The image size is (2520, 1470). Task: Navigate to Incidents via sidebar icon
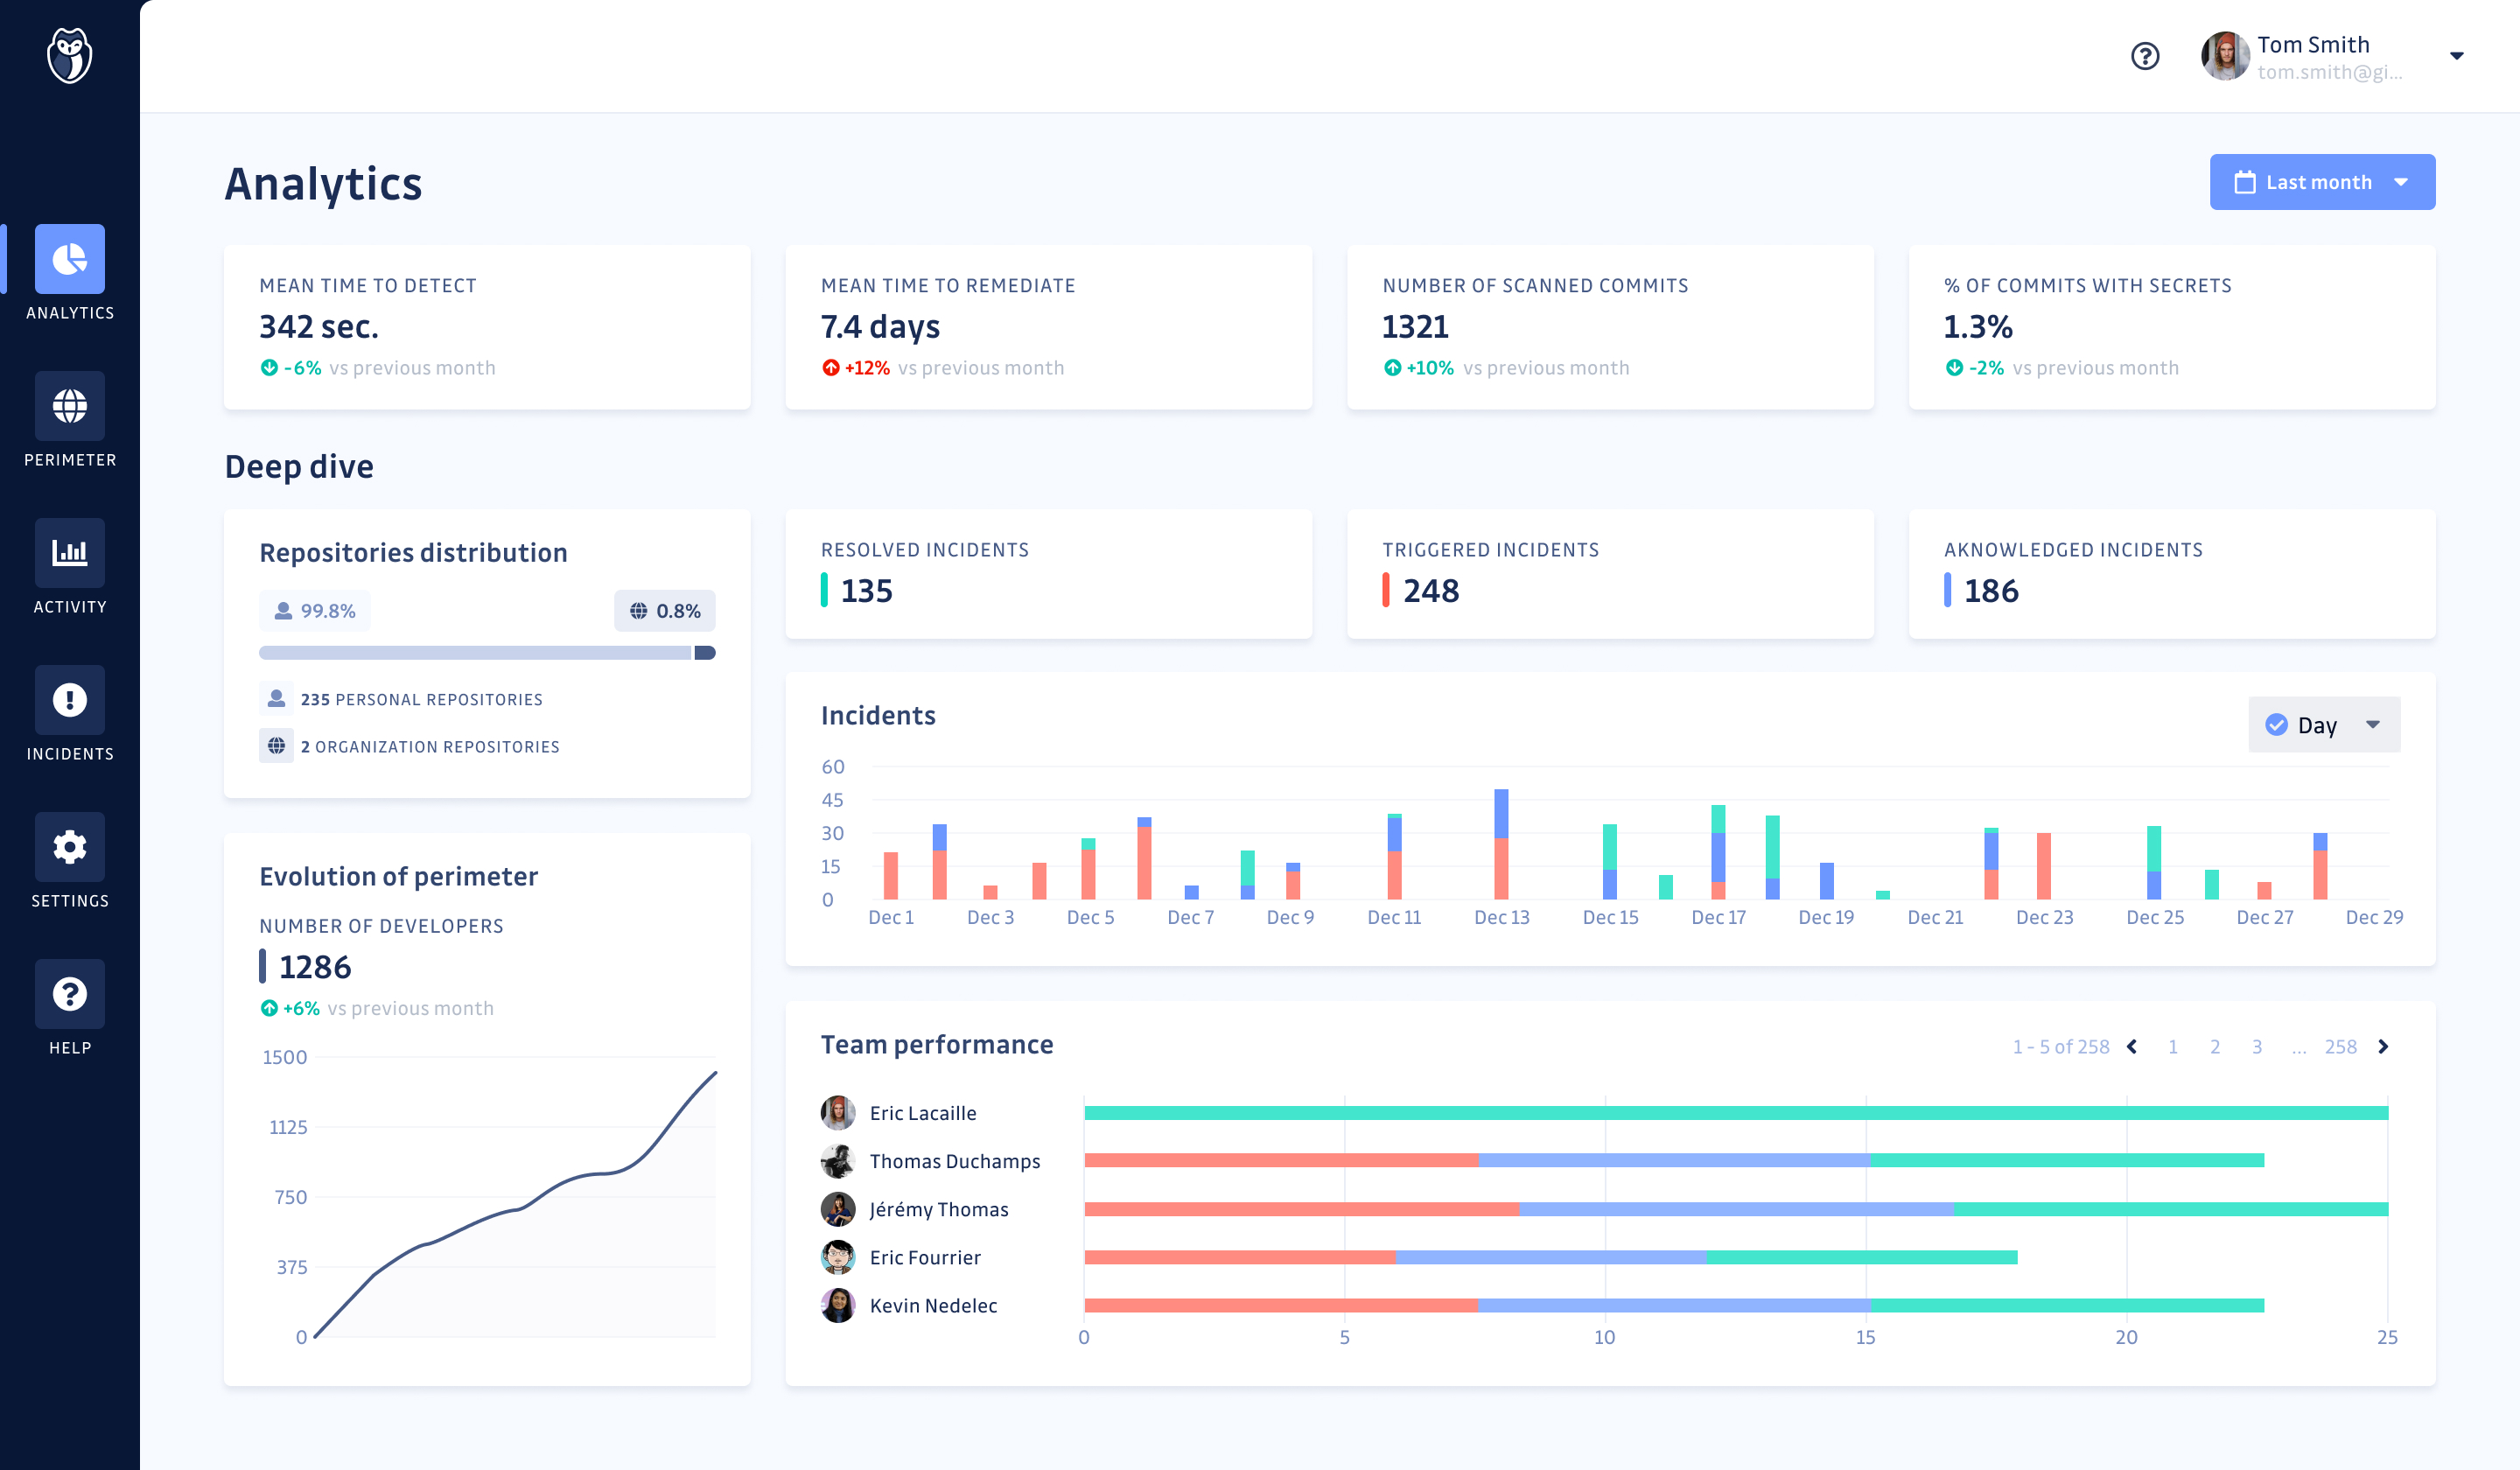[69, 700]
